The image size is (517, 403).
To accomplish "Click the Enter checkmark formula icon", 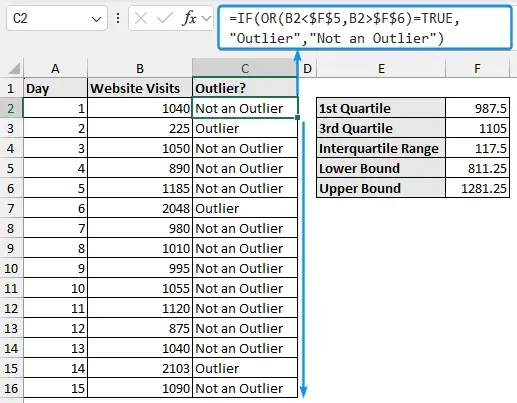I will (x=165, y=18).
